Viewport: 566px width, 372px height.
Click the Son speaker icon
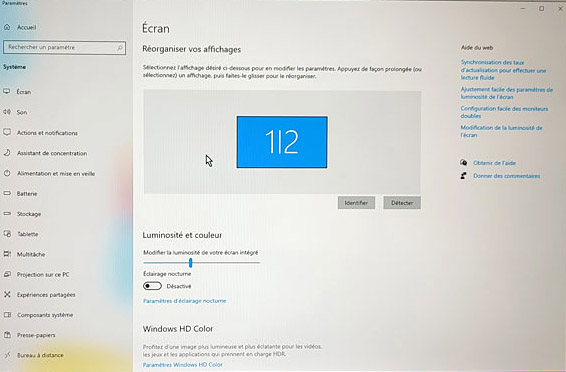click(x=7, y=112)
